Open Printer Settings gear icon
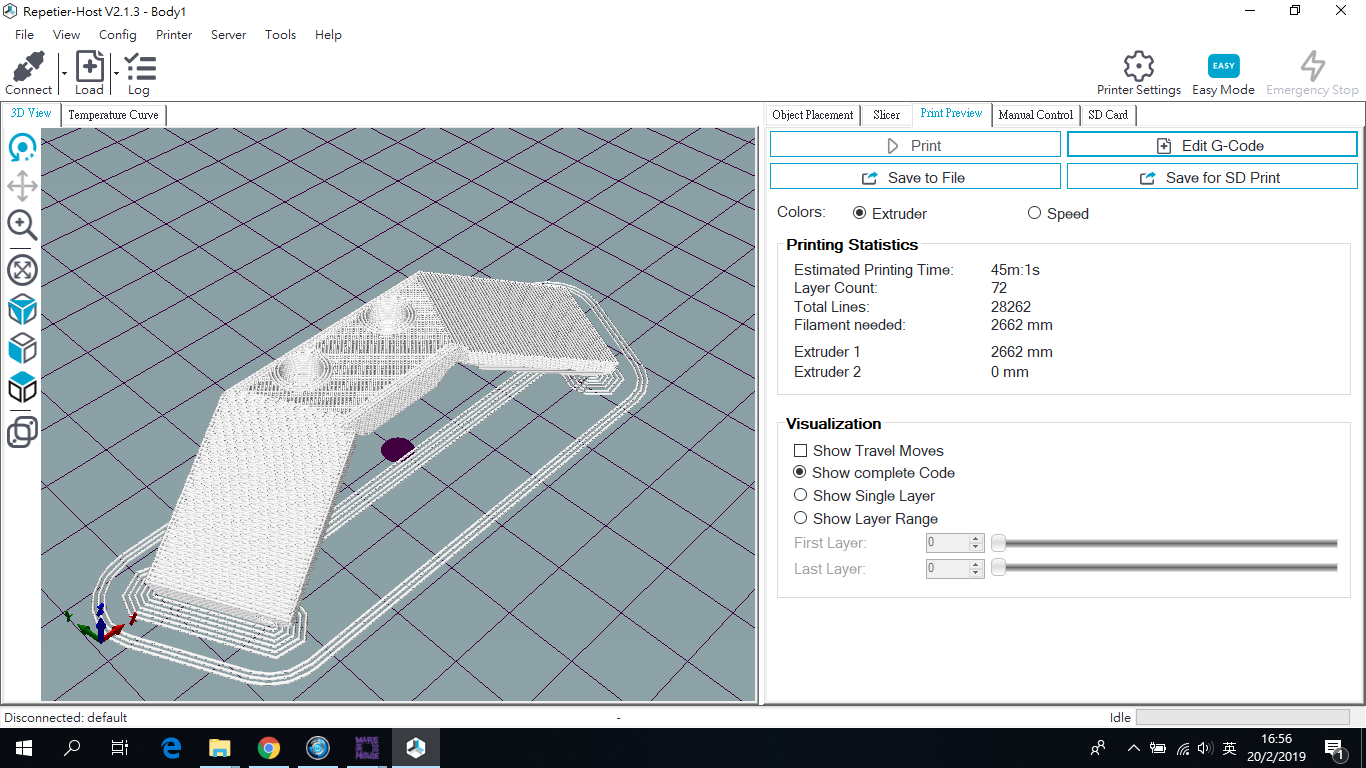Viewport: 1366px width, 768px height. coord(1139,66)
